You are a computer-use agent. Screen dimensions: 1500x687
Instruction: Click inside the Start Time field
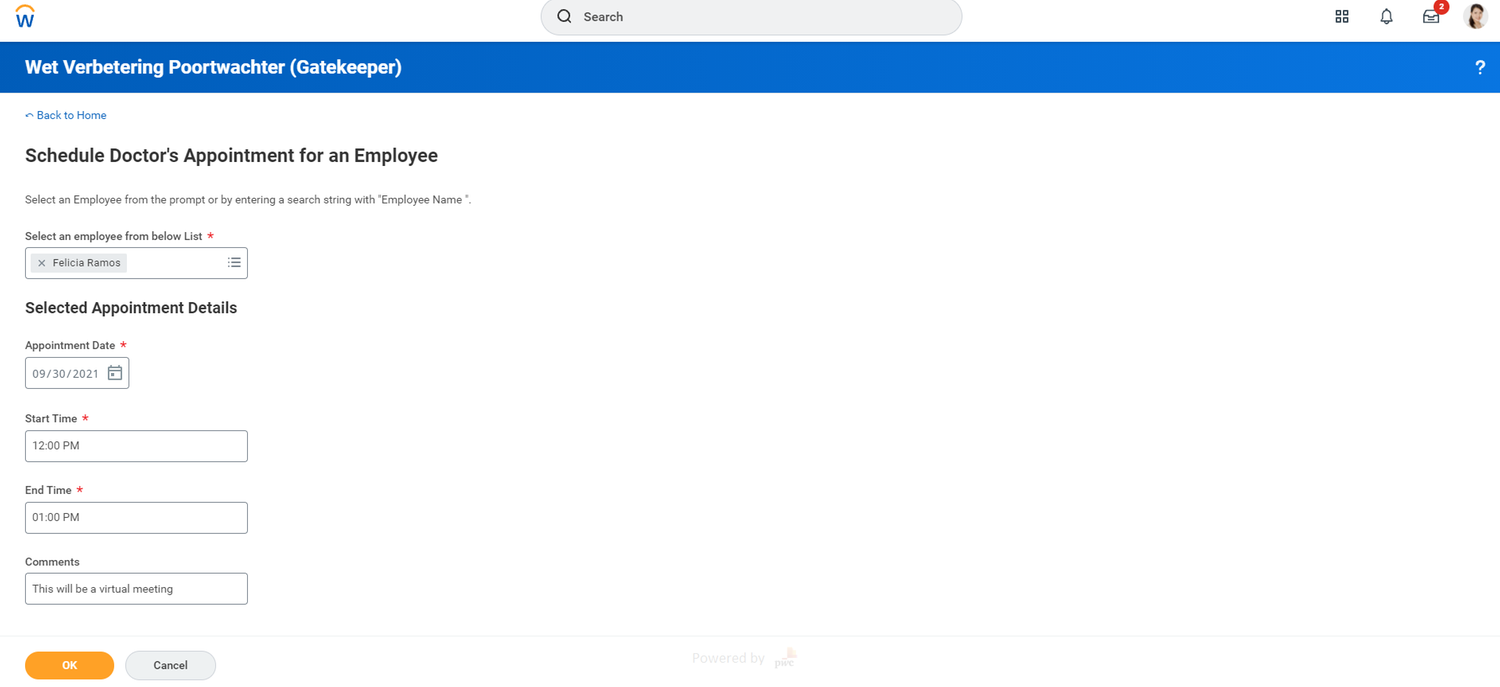click(x=135, y=445)
